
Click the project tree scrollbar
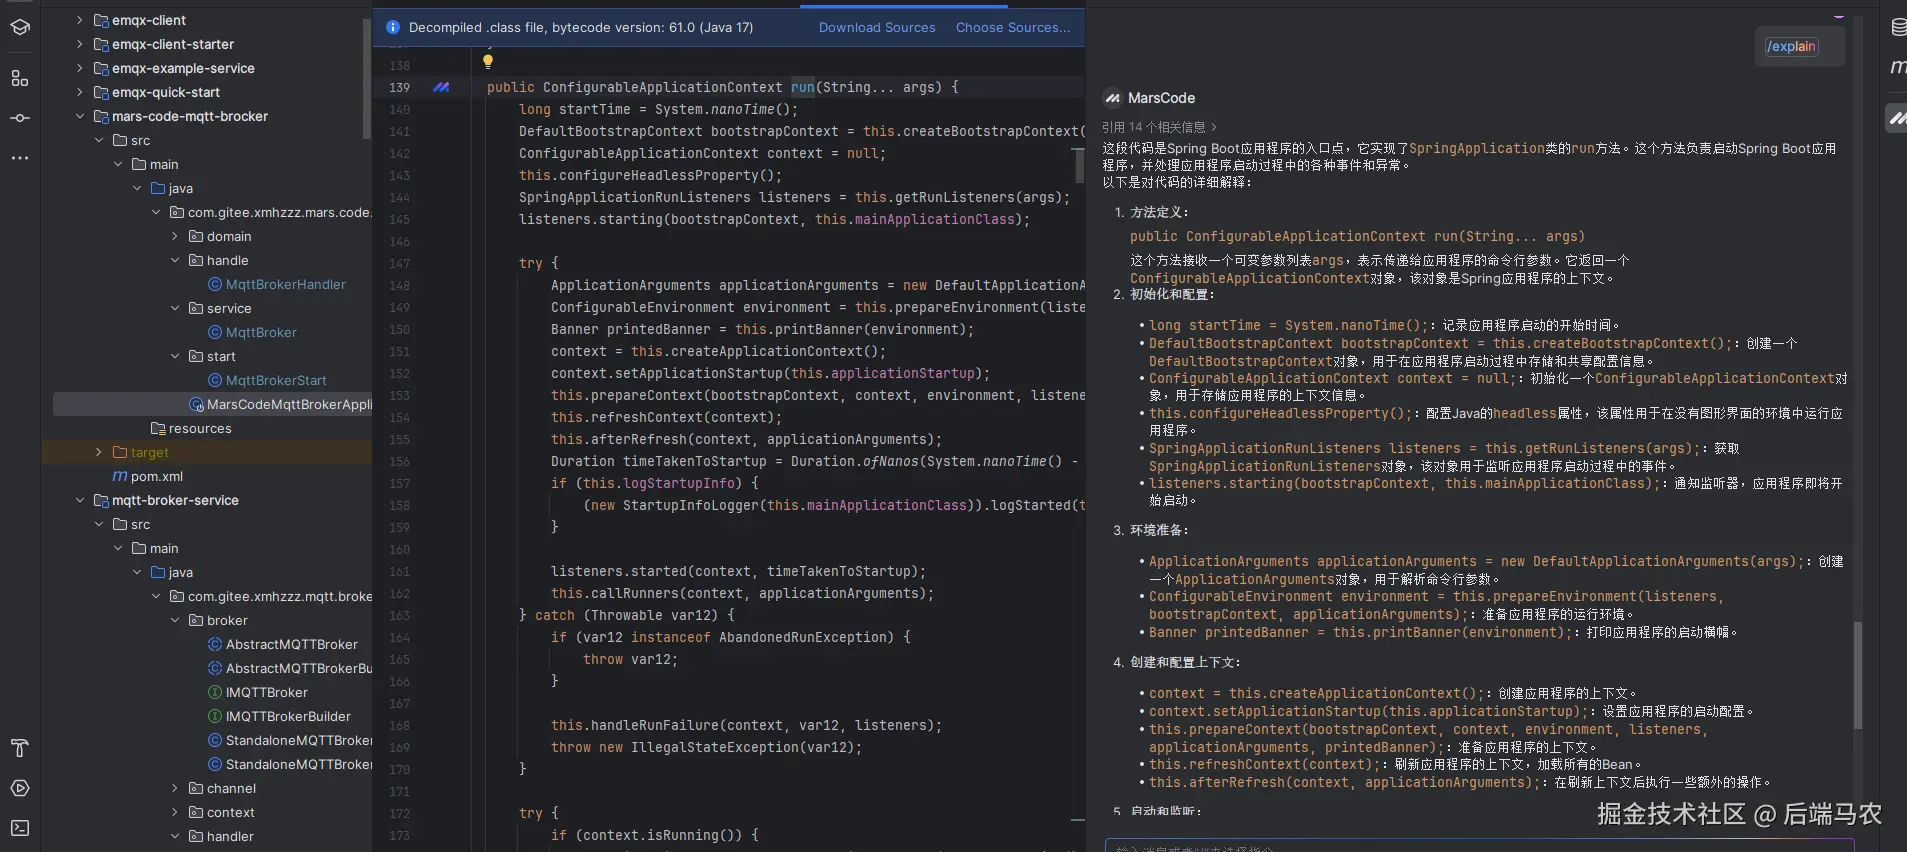367,80
